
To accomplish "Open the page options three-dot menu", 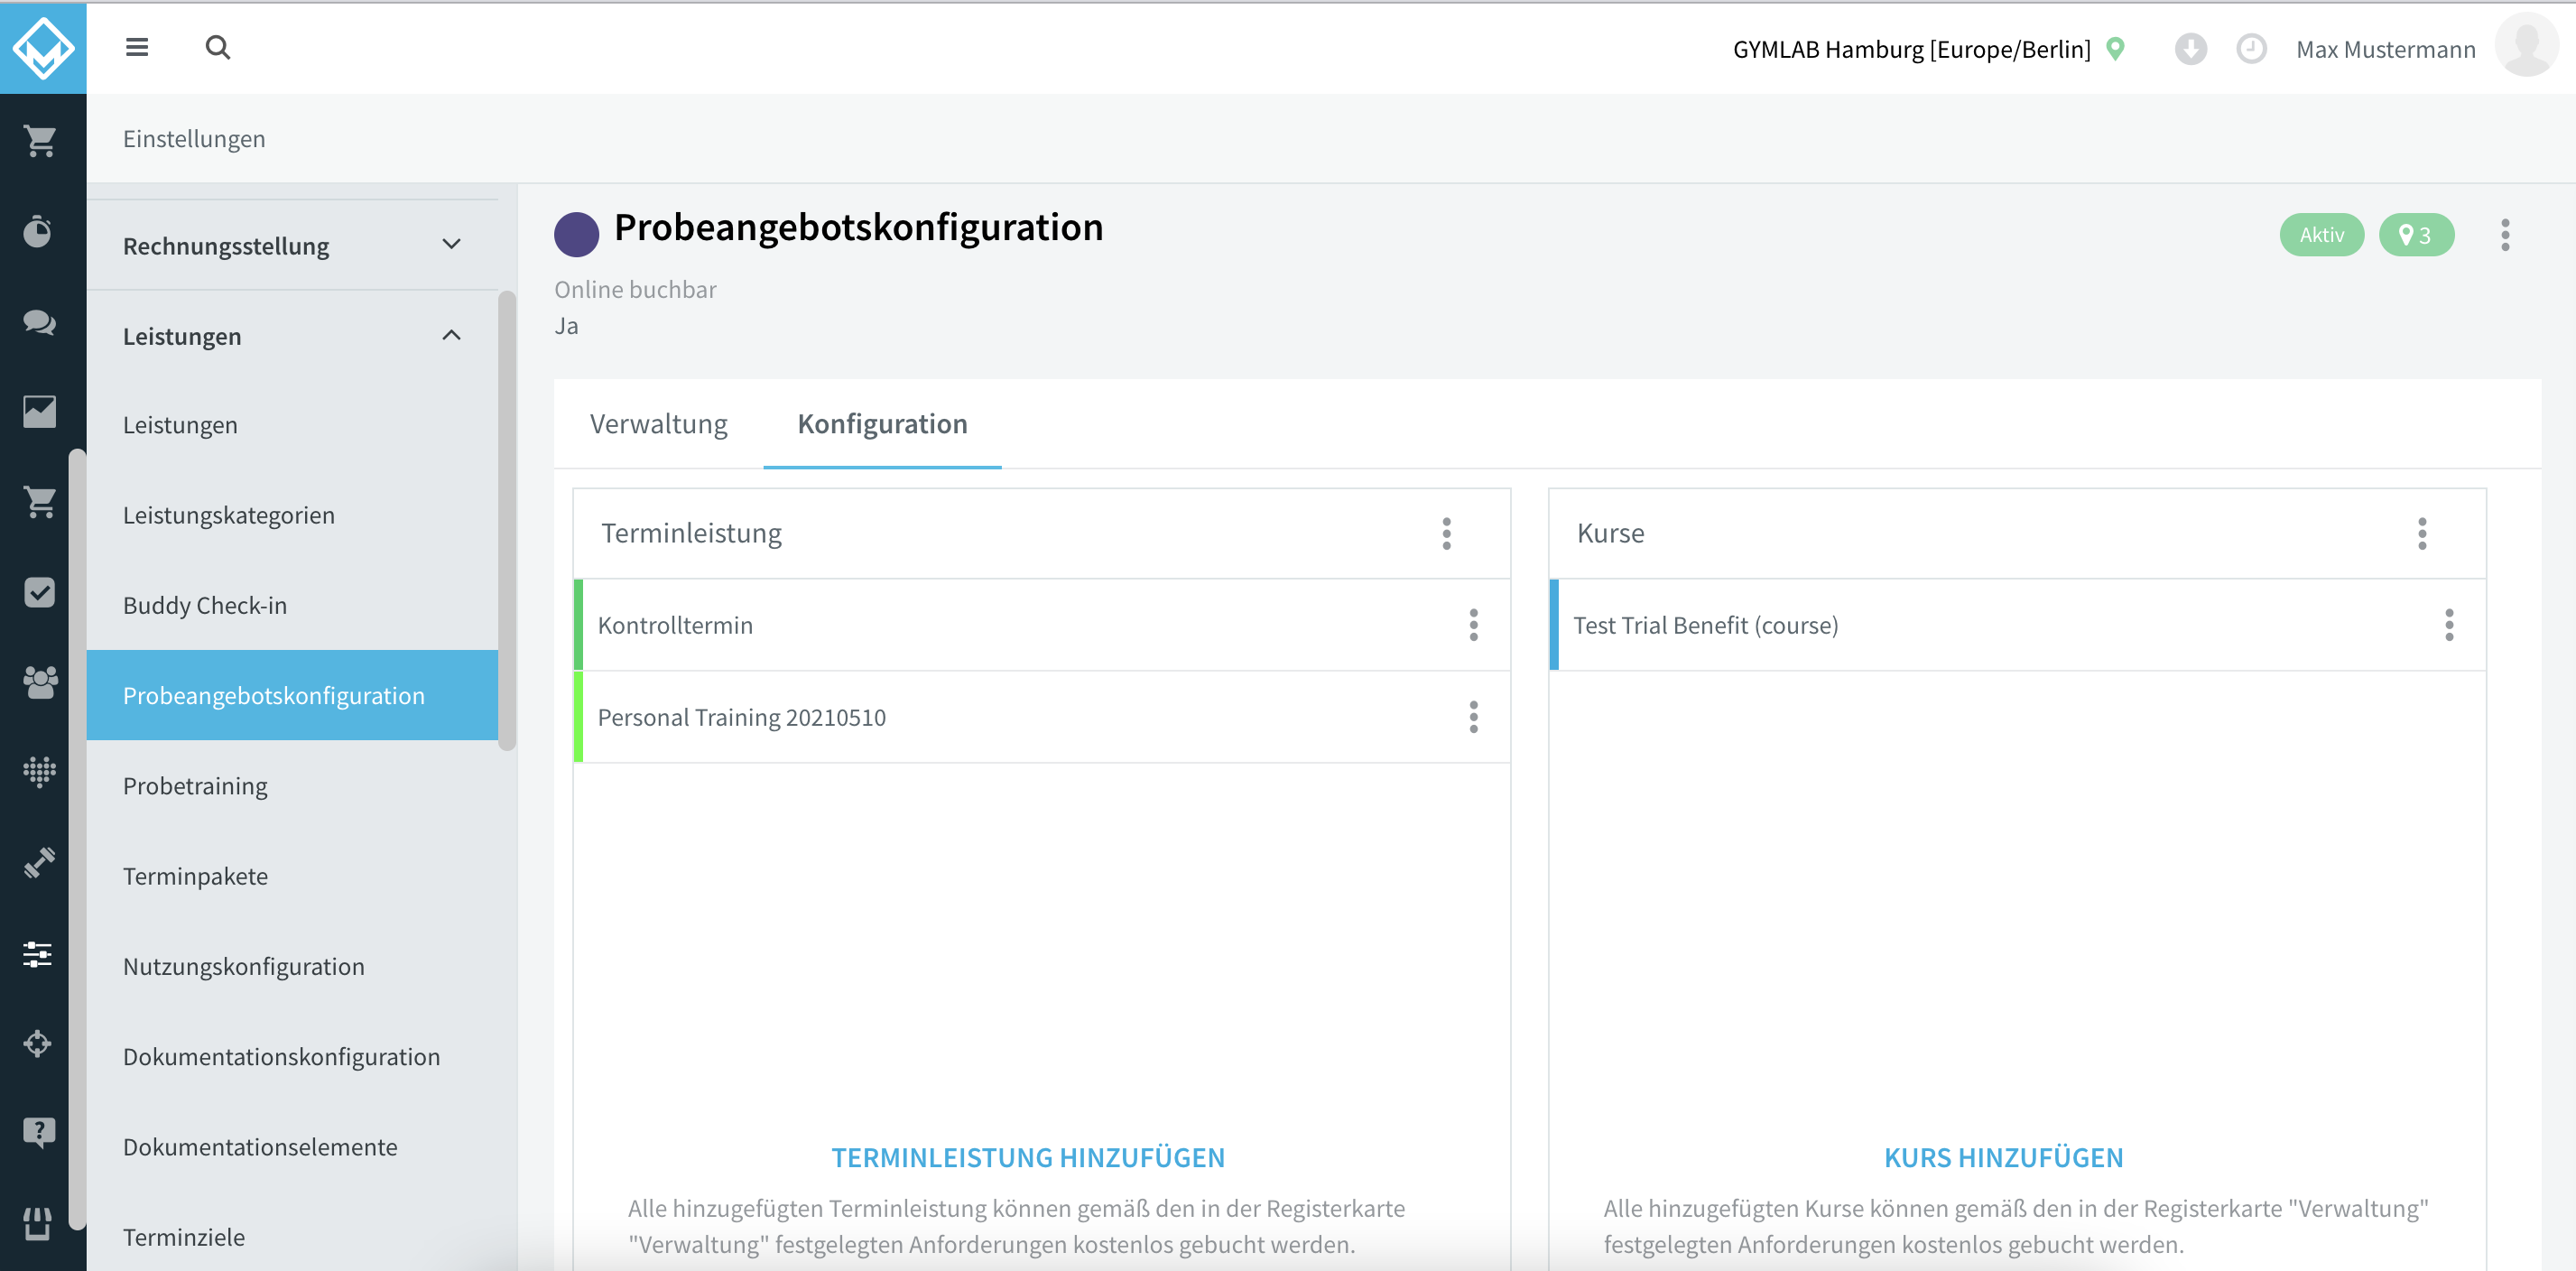I will 2505,235.
